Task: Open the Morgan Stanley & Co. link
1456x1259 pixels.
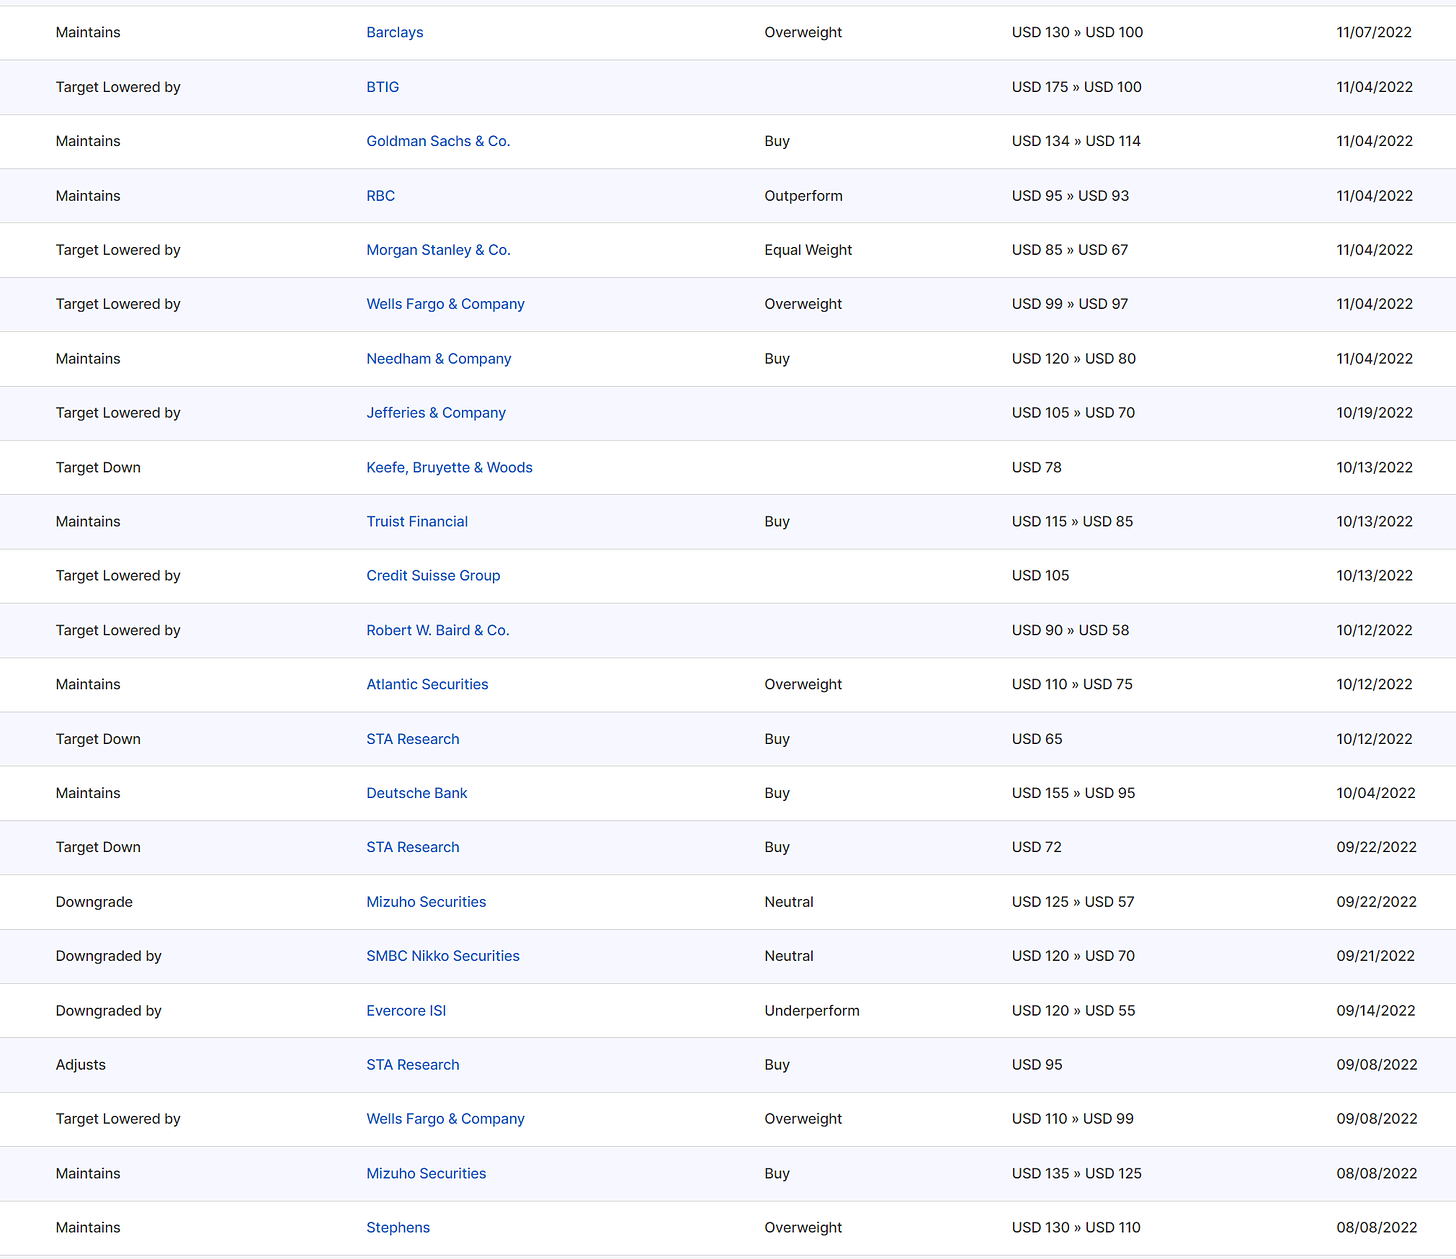Action: [438, 250]
